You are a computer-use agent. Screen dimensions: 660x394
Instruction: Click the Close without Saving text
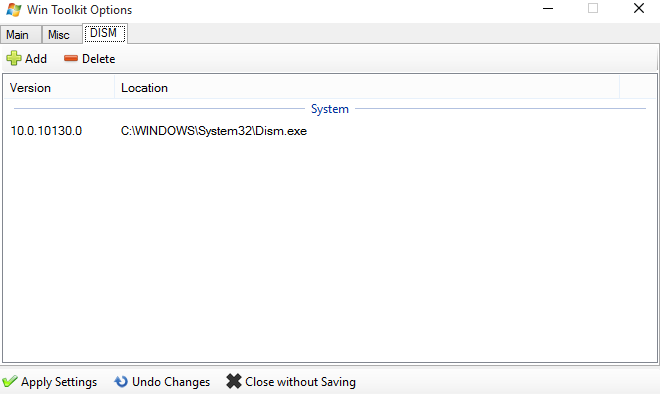point(301,382)
